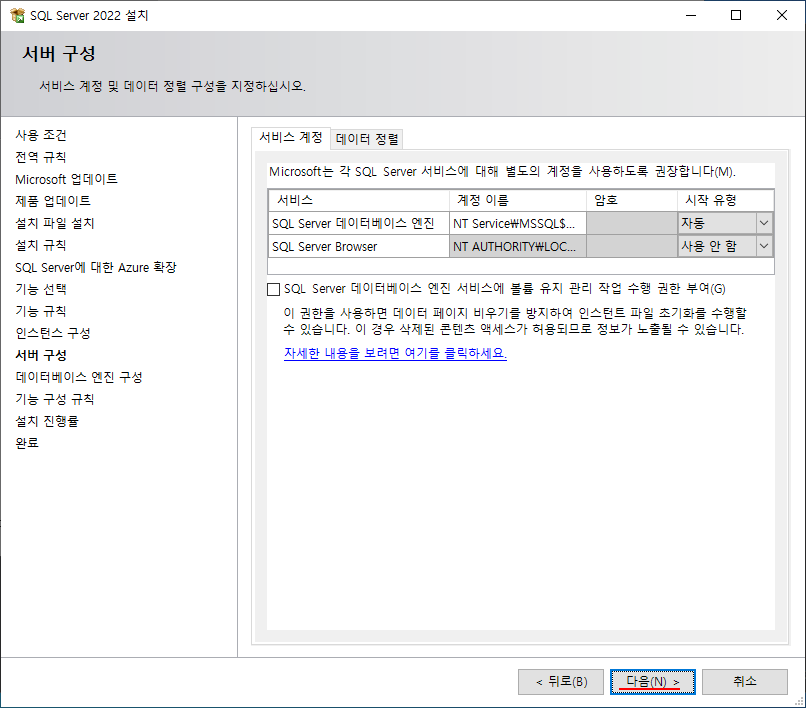This screenshot has height=708, width=806.
Task: Click the Microsoft 업데이트 step in sidebar
Action: pyautogui.click(x=66, y=179)
